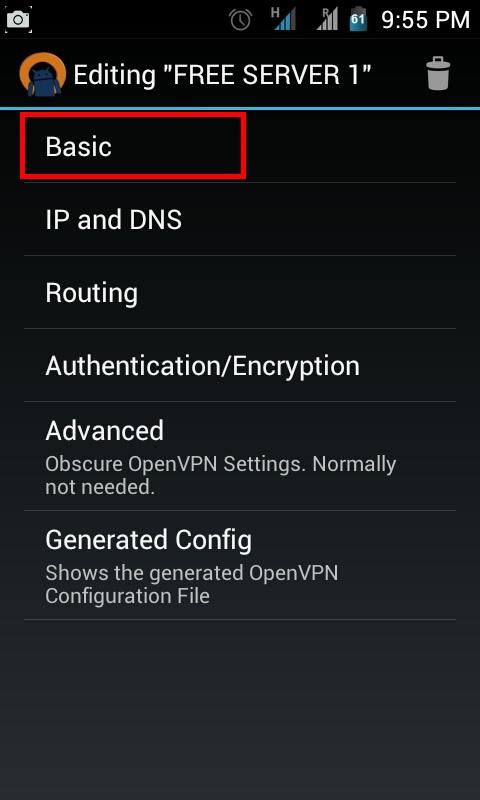Screen dimensions: 480x800
Task: Tap the alarm clock status icon
Action: [x=240, y=20]
